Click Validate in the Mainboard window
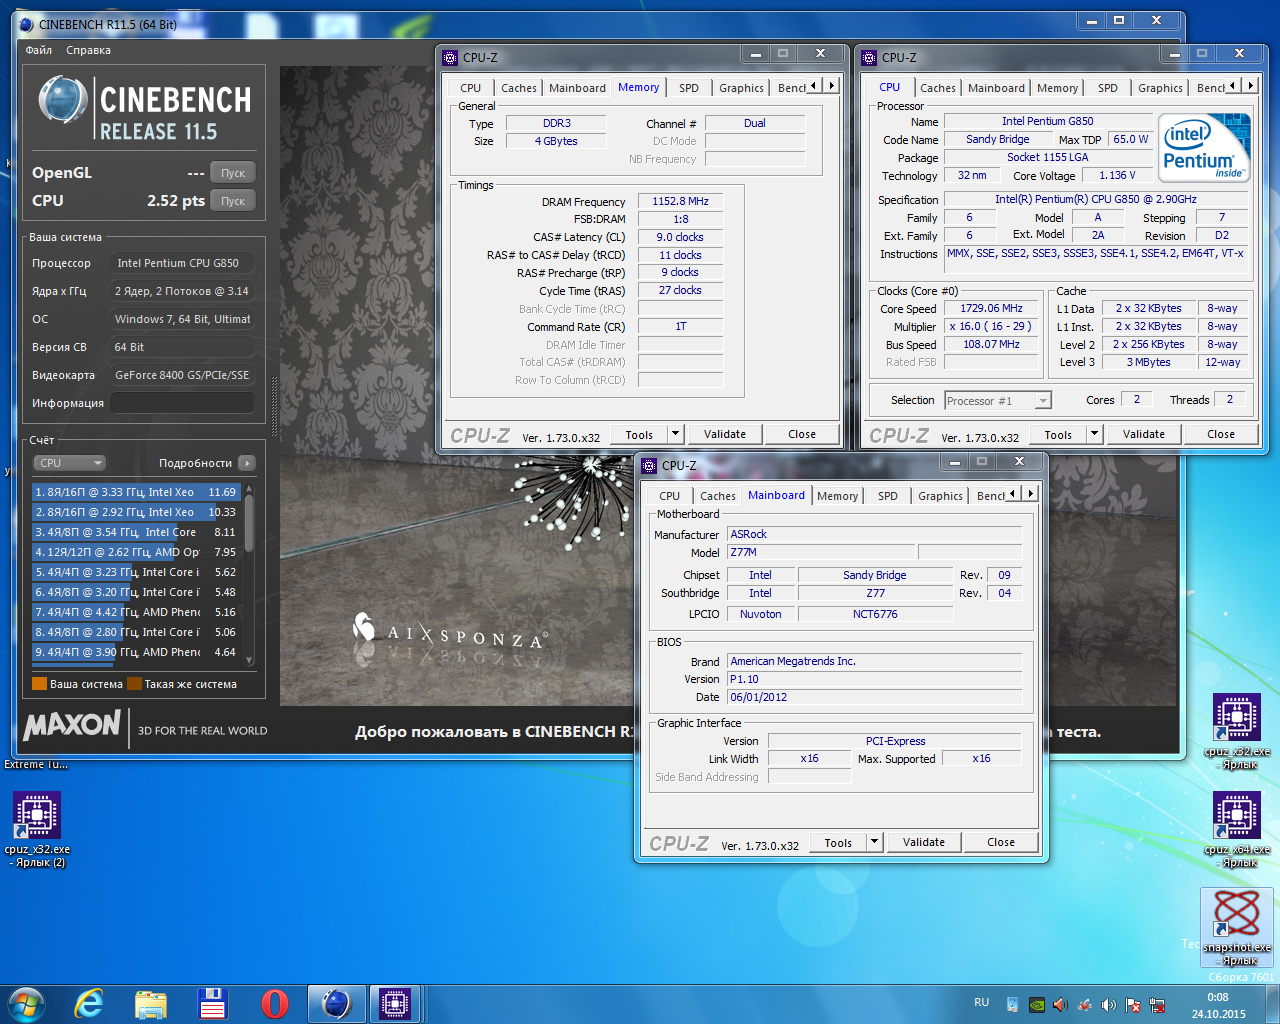 tap(924, 842)
